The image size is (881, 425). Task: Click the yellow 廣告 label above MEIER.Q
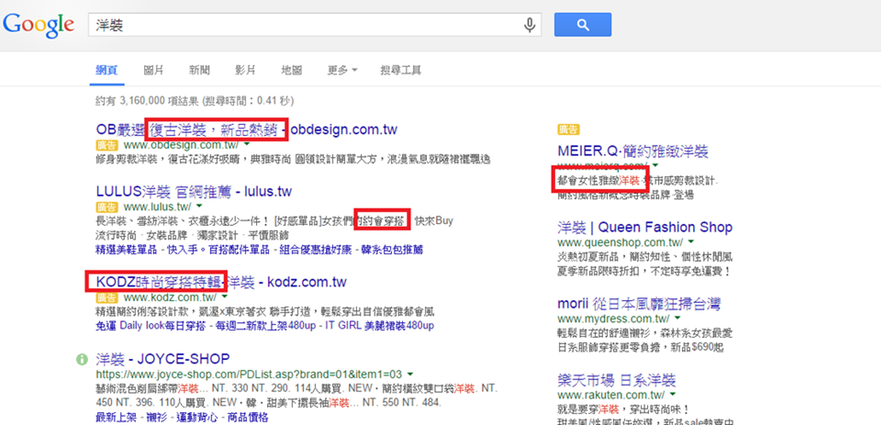pyautogui.click(x=569, y=129)
